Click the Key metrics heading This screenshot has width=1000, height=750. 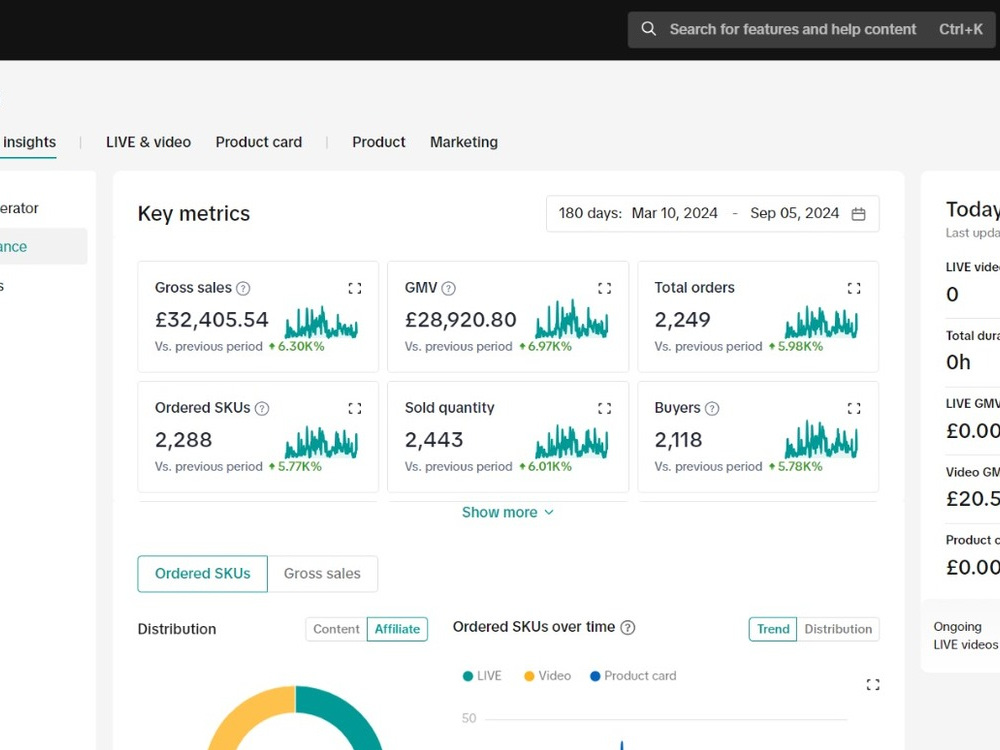point(194,214)
